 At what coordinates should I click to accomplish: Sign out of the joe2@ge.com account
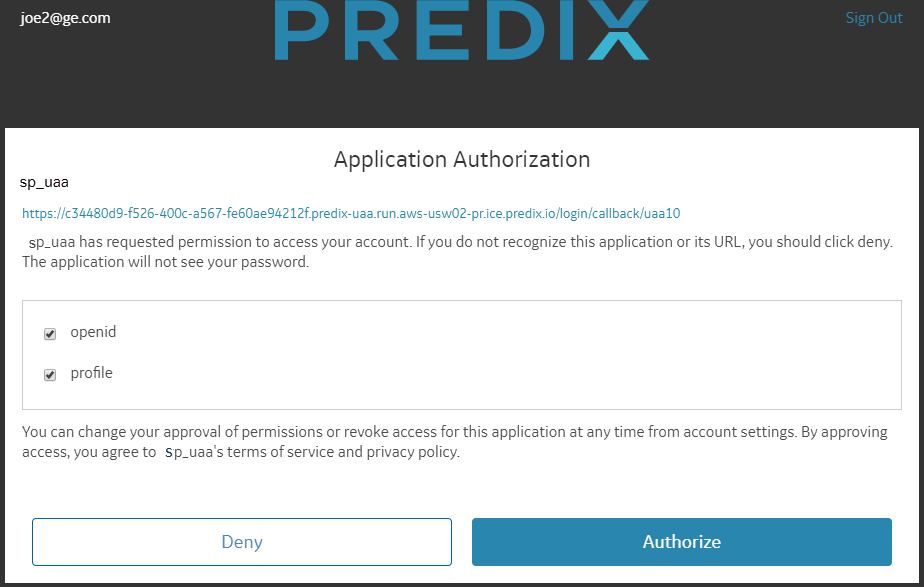click(x=874, y=18)
